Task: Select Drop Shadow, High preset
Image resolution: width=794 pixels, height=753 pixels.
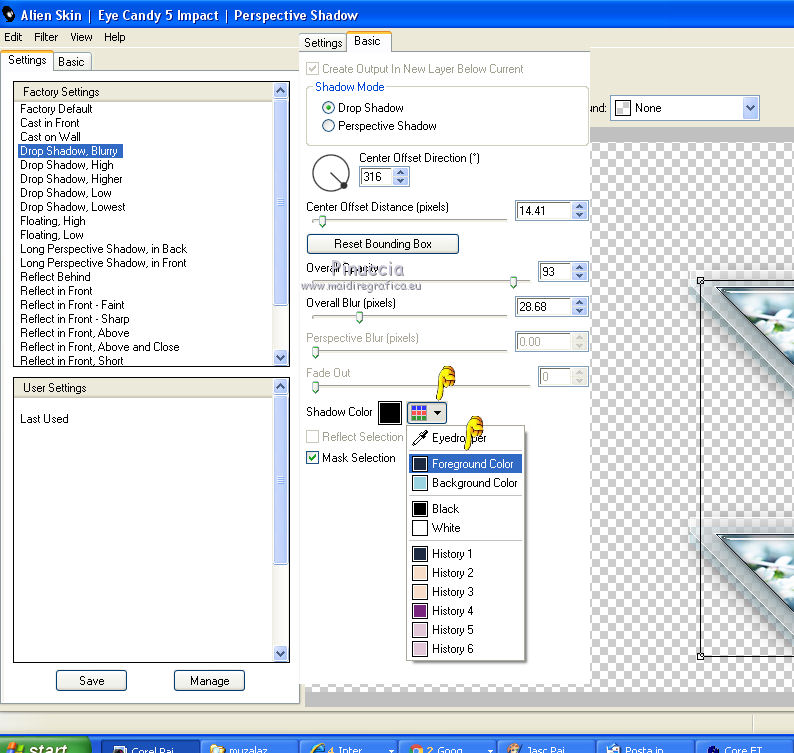Action: tap(67, 165)
